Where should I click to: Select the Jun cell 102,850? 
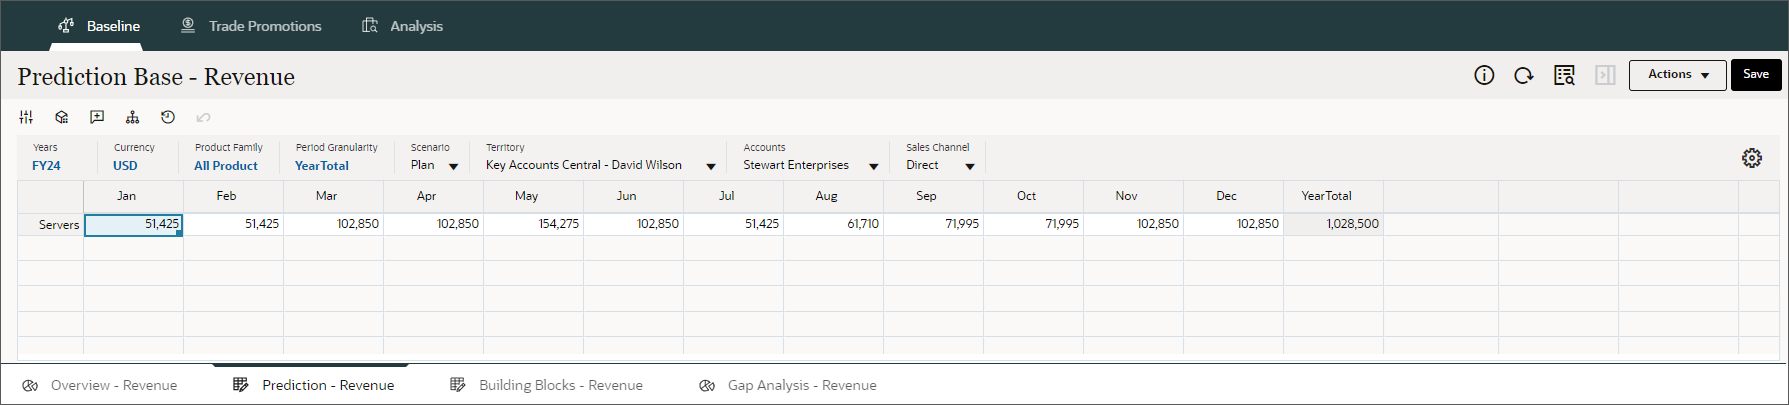pos(633,224)
